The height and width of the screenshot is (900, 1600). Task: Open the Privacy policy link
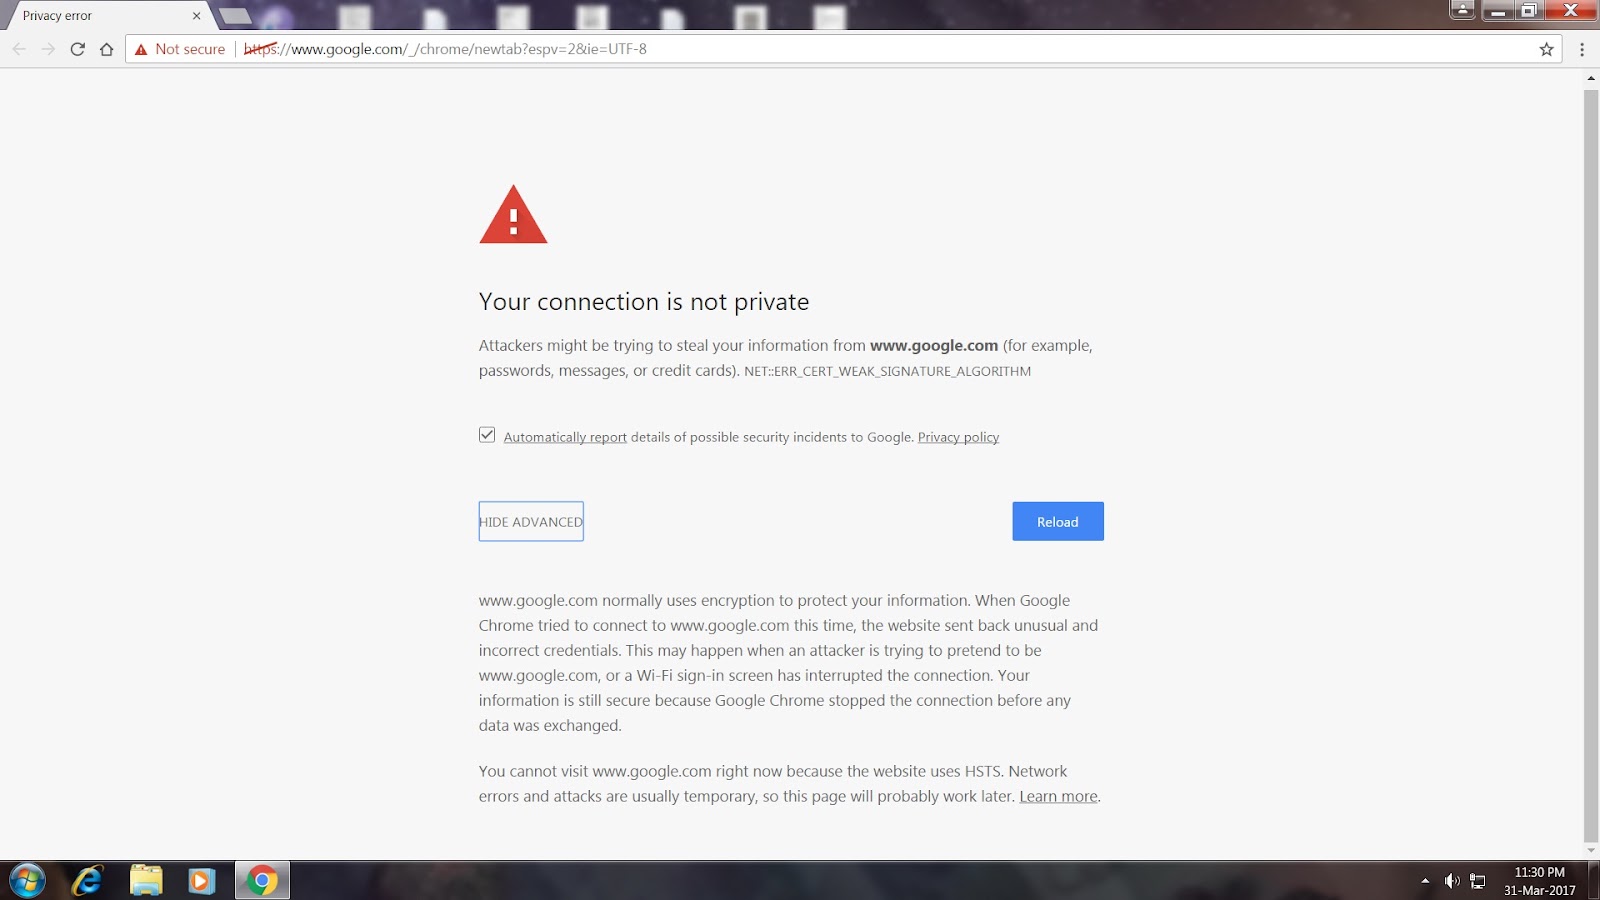point(958,437)
